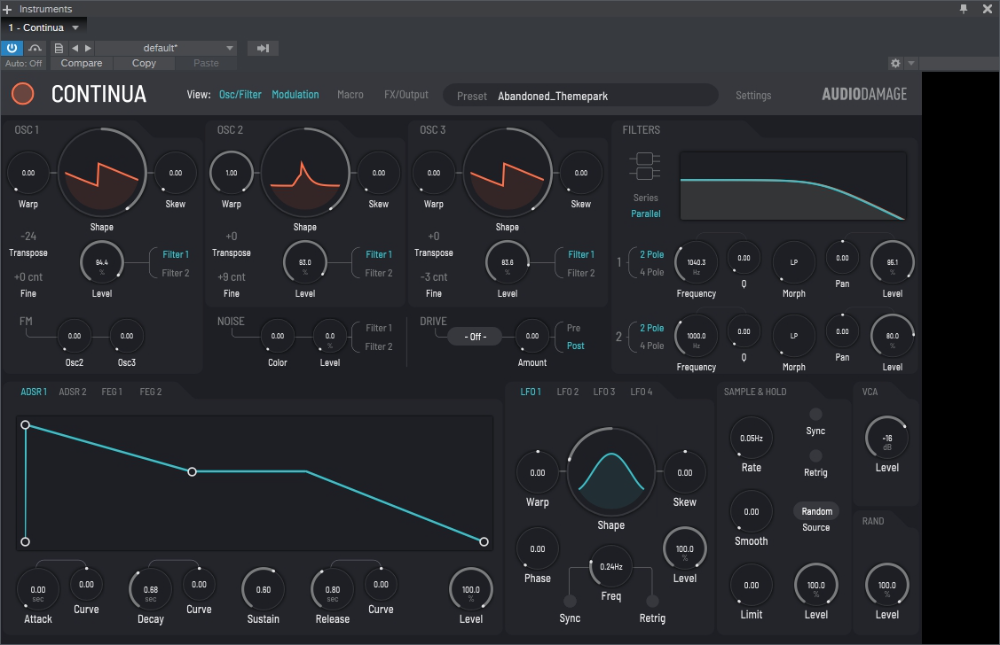This screenshot has height=645, width=1000.
Task: Switch to the FEG 1 tab
Action: (112, 392)
